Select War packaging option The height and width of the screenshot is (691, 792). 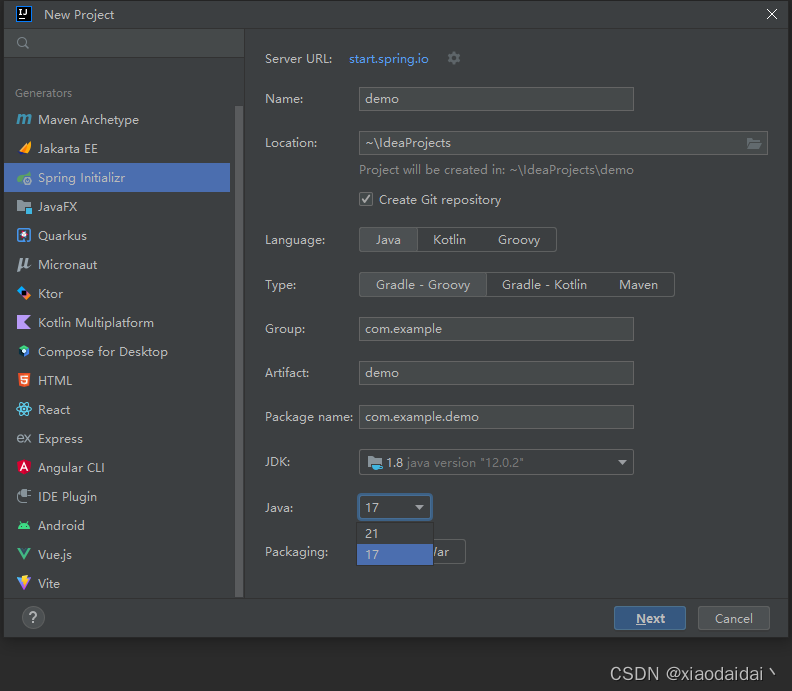tap(449, 552)
